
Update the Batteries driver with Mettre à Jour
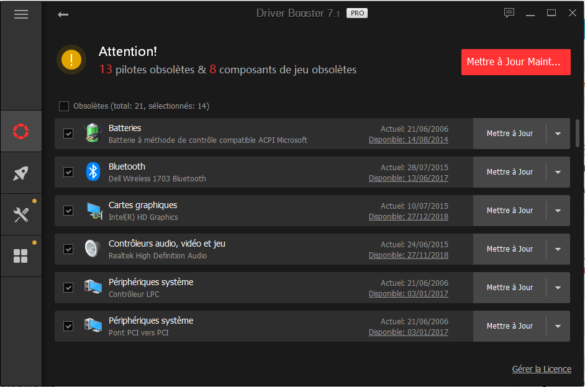pyautogui.click(x=510, y=134)
